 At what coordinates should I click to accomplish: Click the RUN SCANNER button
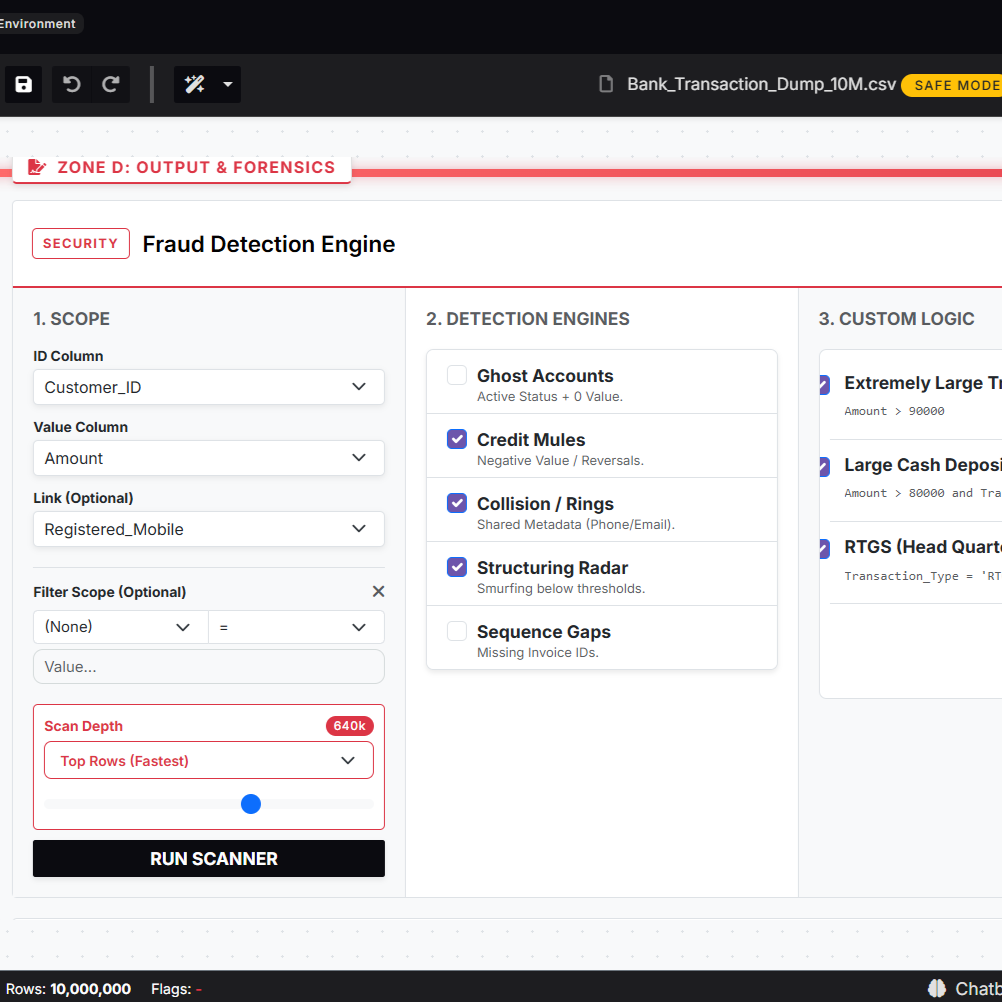click(209, 859)
